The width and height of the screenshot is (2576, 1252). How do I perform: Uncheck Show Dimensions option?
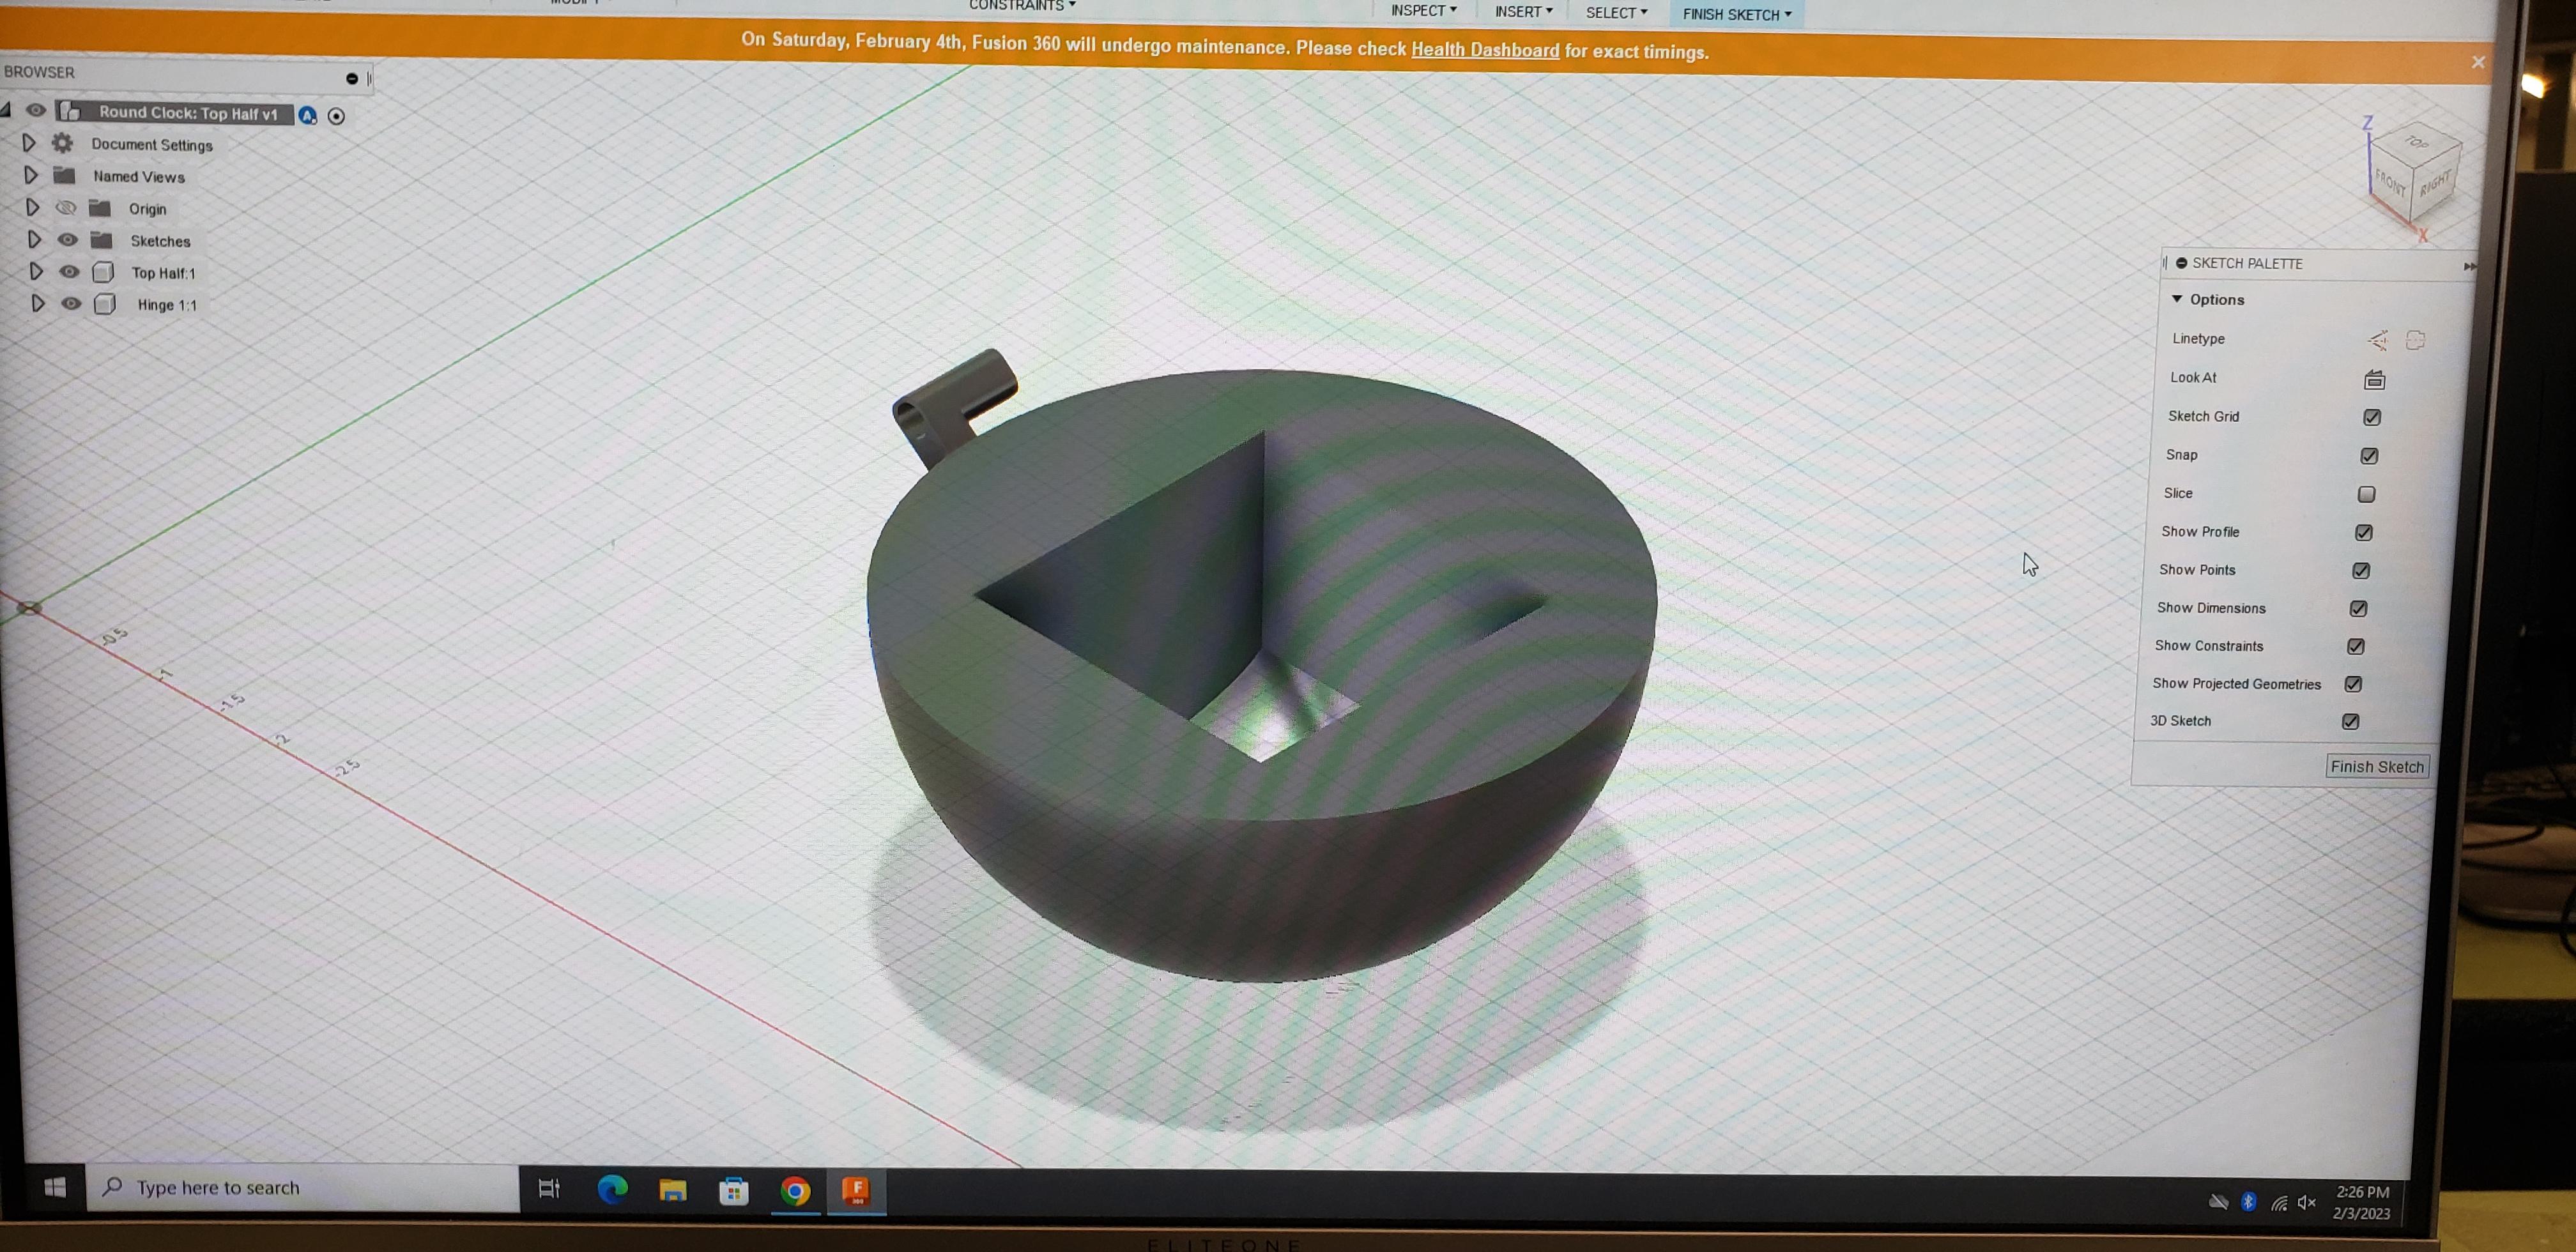2358,609
